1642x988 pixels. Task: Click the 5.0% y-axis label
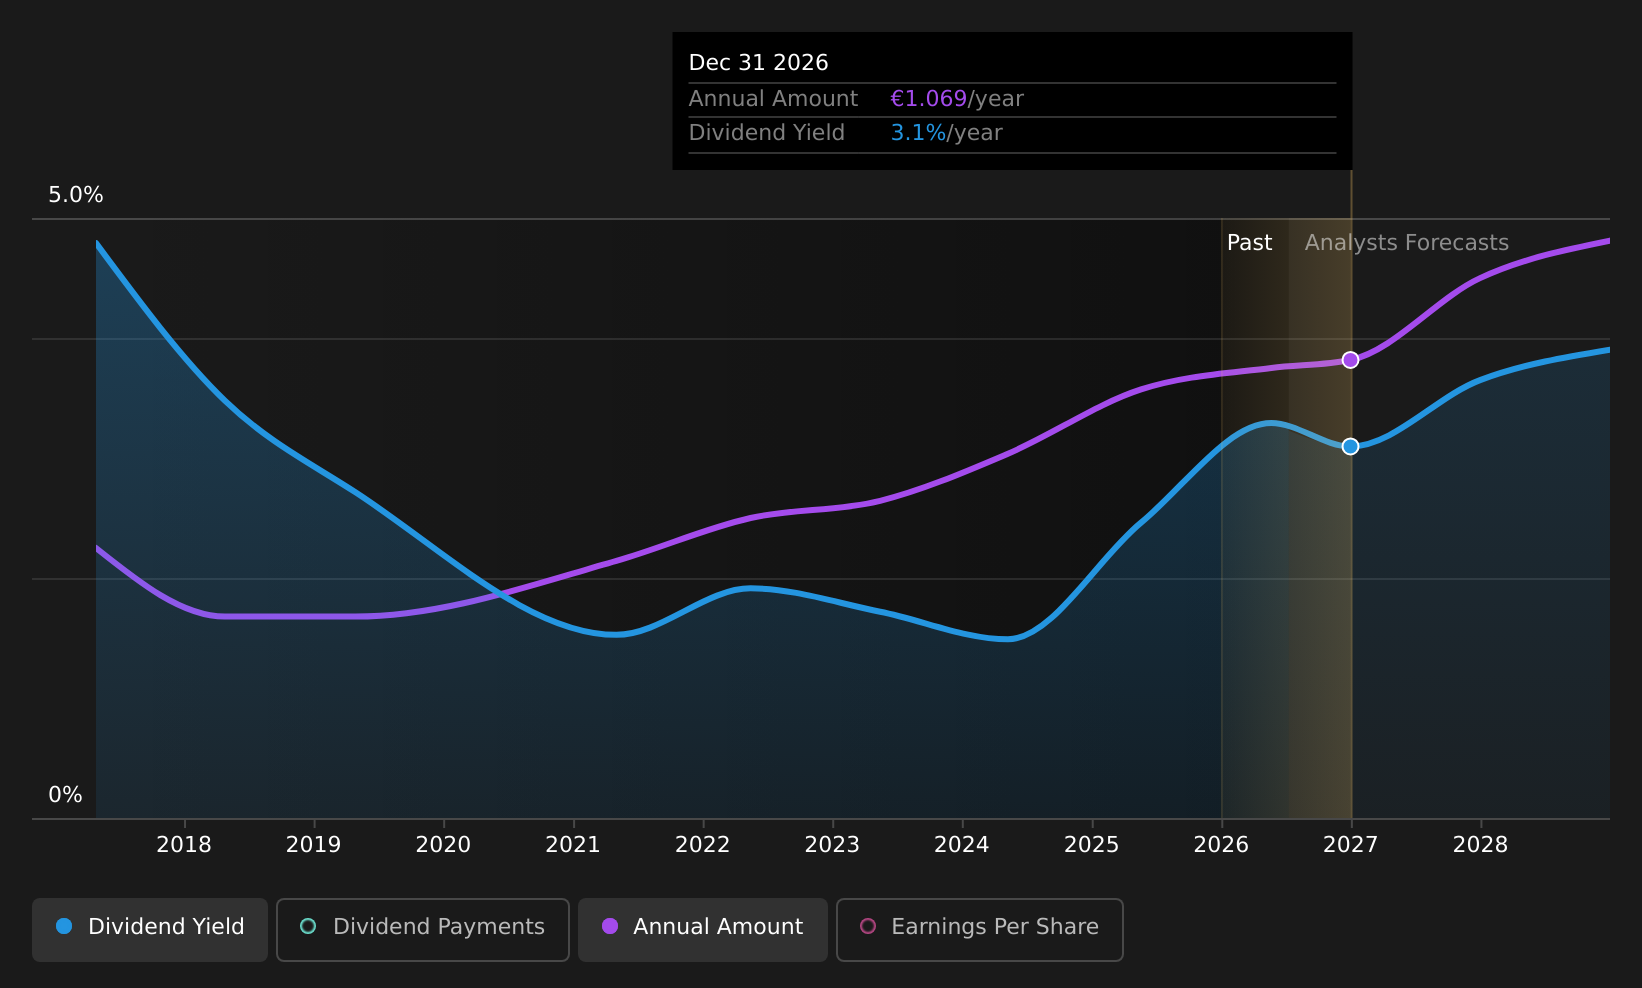(x=76, y=195)
